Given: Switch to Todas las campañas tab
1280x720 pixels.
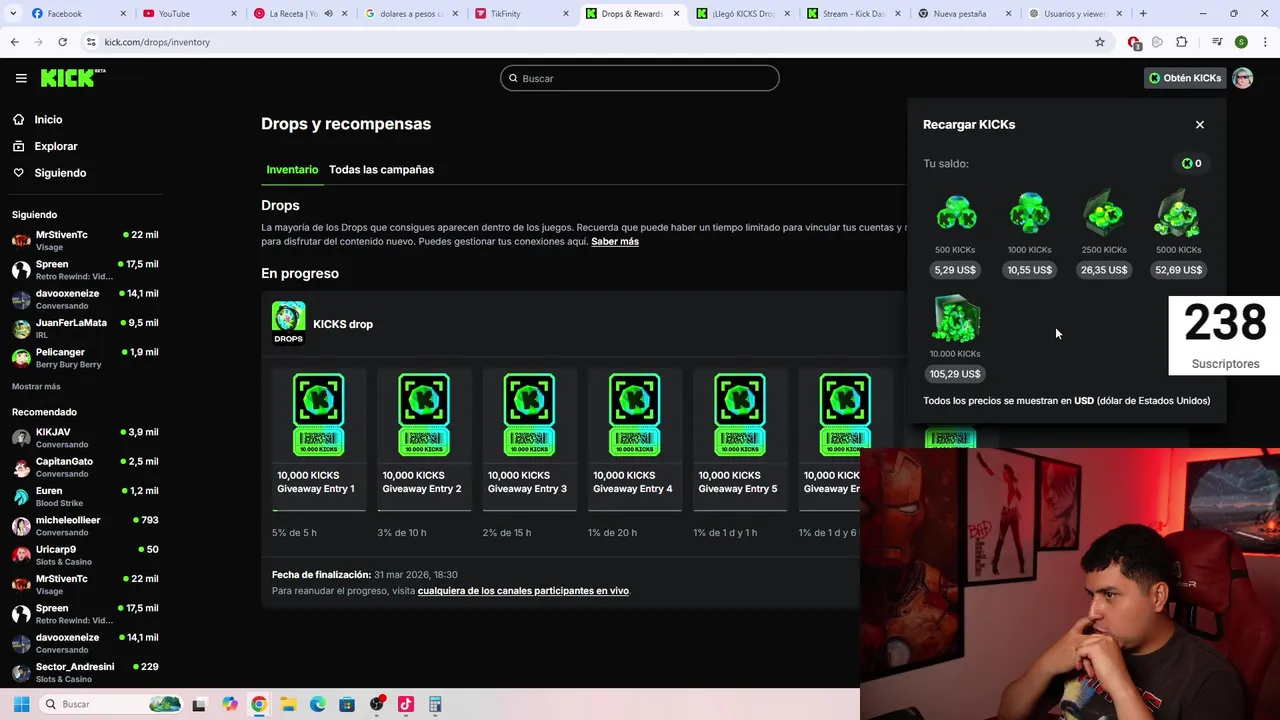Looking at the screenshot, I should [381, 170].
